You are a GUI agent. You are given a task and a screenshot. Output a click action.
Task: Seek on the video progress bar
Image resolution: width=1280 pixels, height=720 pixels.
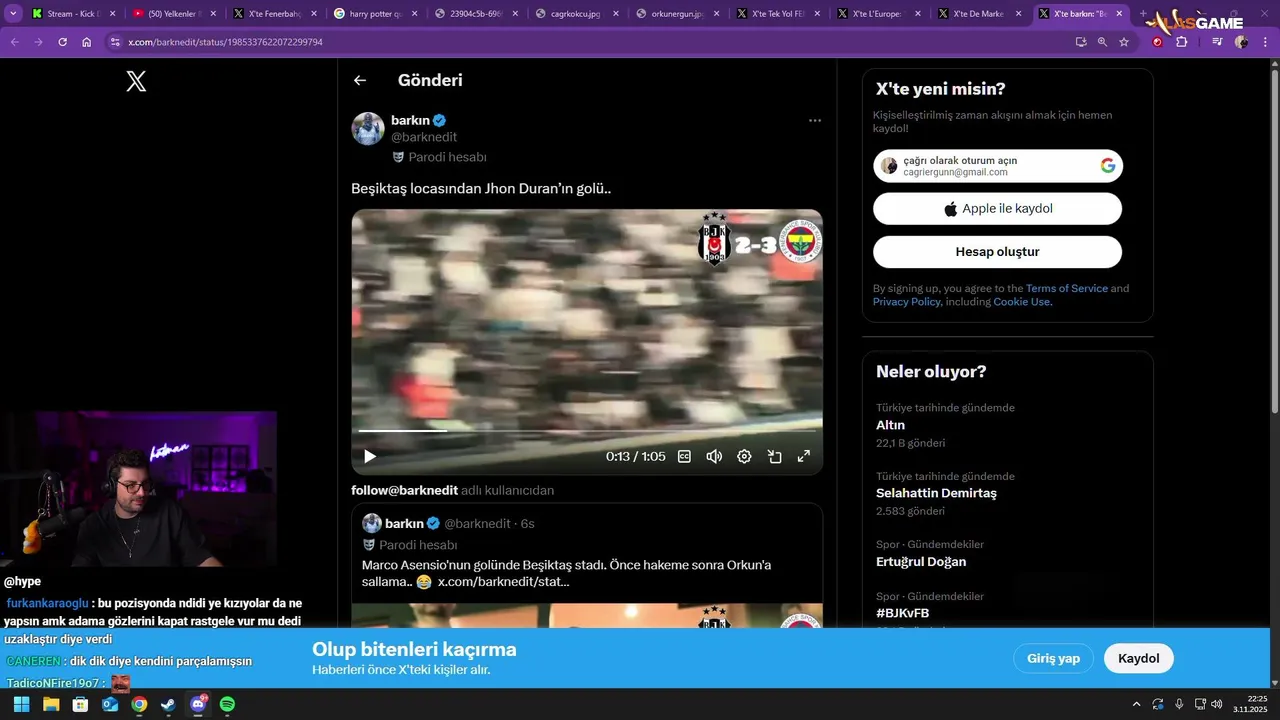pos(587,431)
